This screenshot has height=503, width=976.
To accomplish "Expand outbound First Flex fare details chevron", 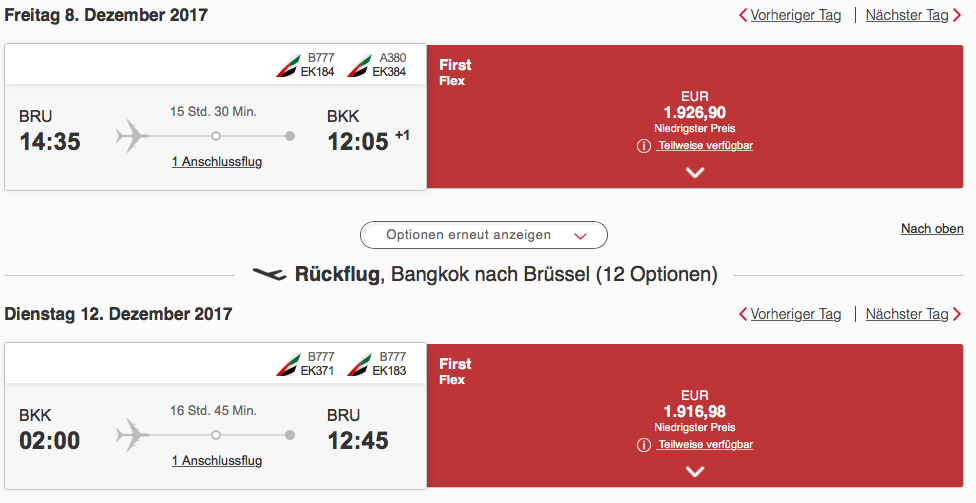I will (x=696, y=172).
